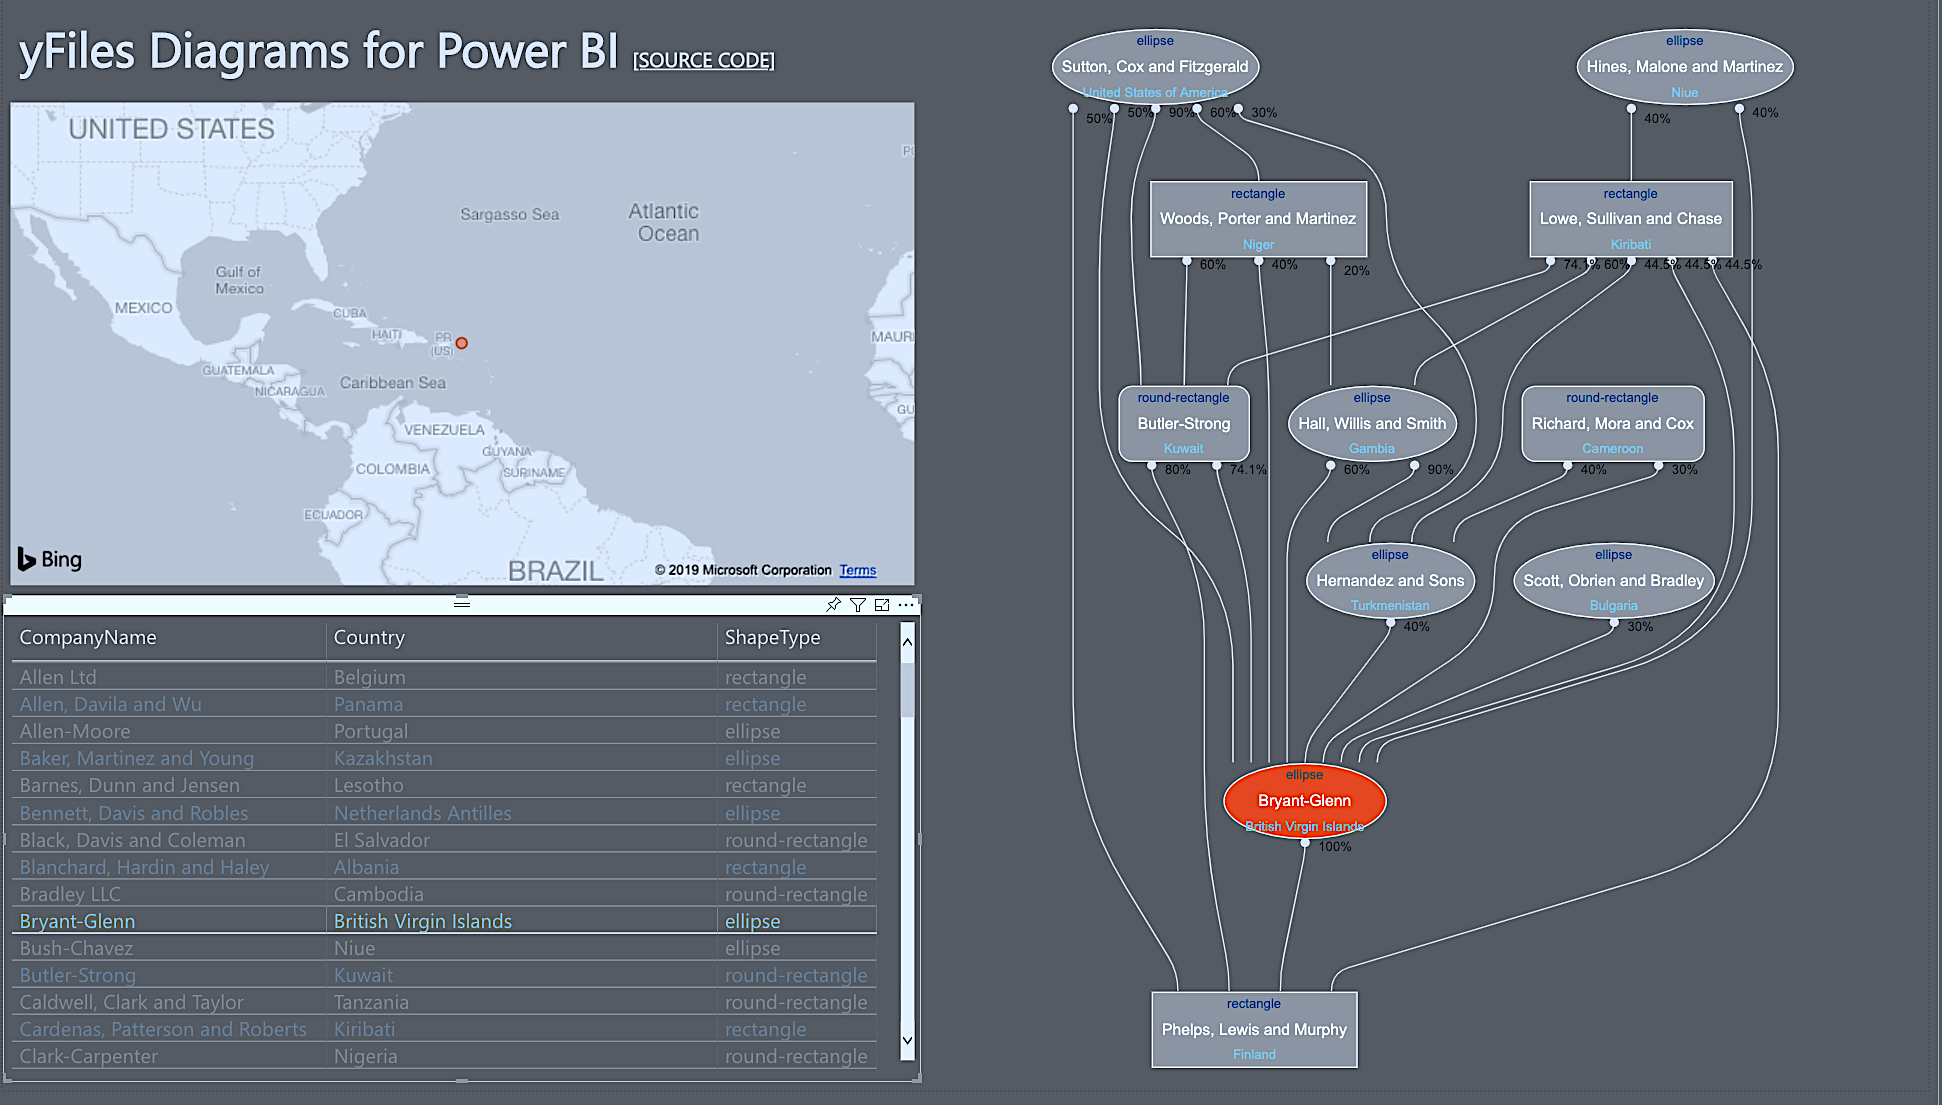Select the Bryant-Glenn red ellipse node

click(x=1304, y=800)
